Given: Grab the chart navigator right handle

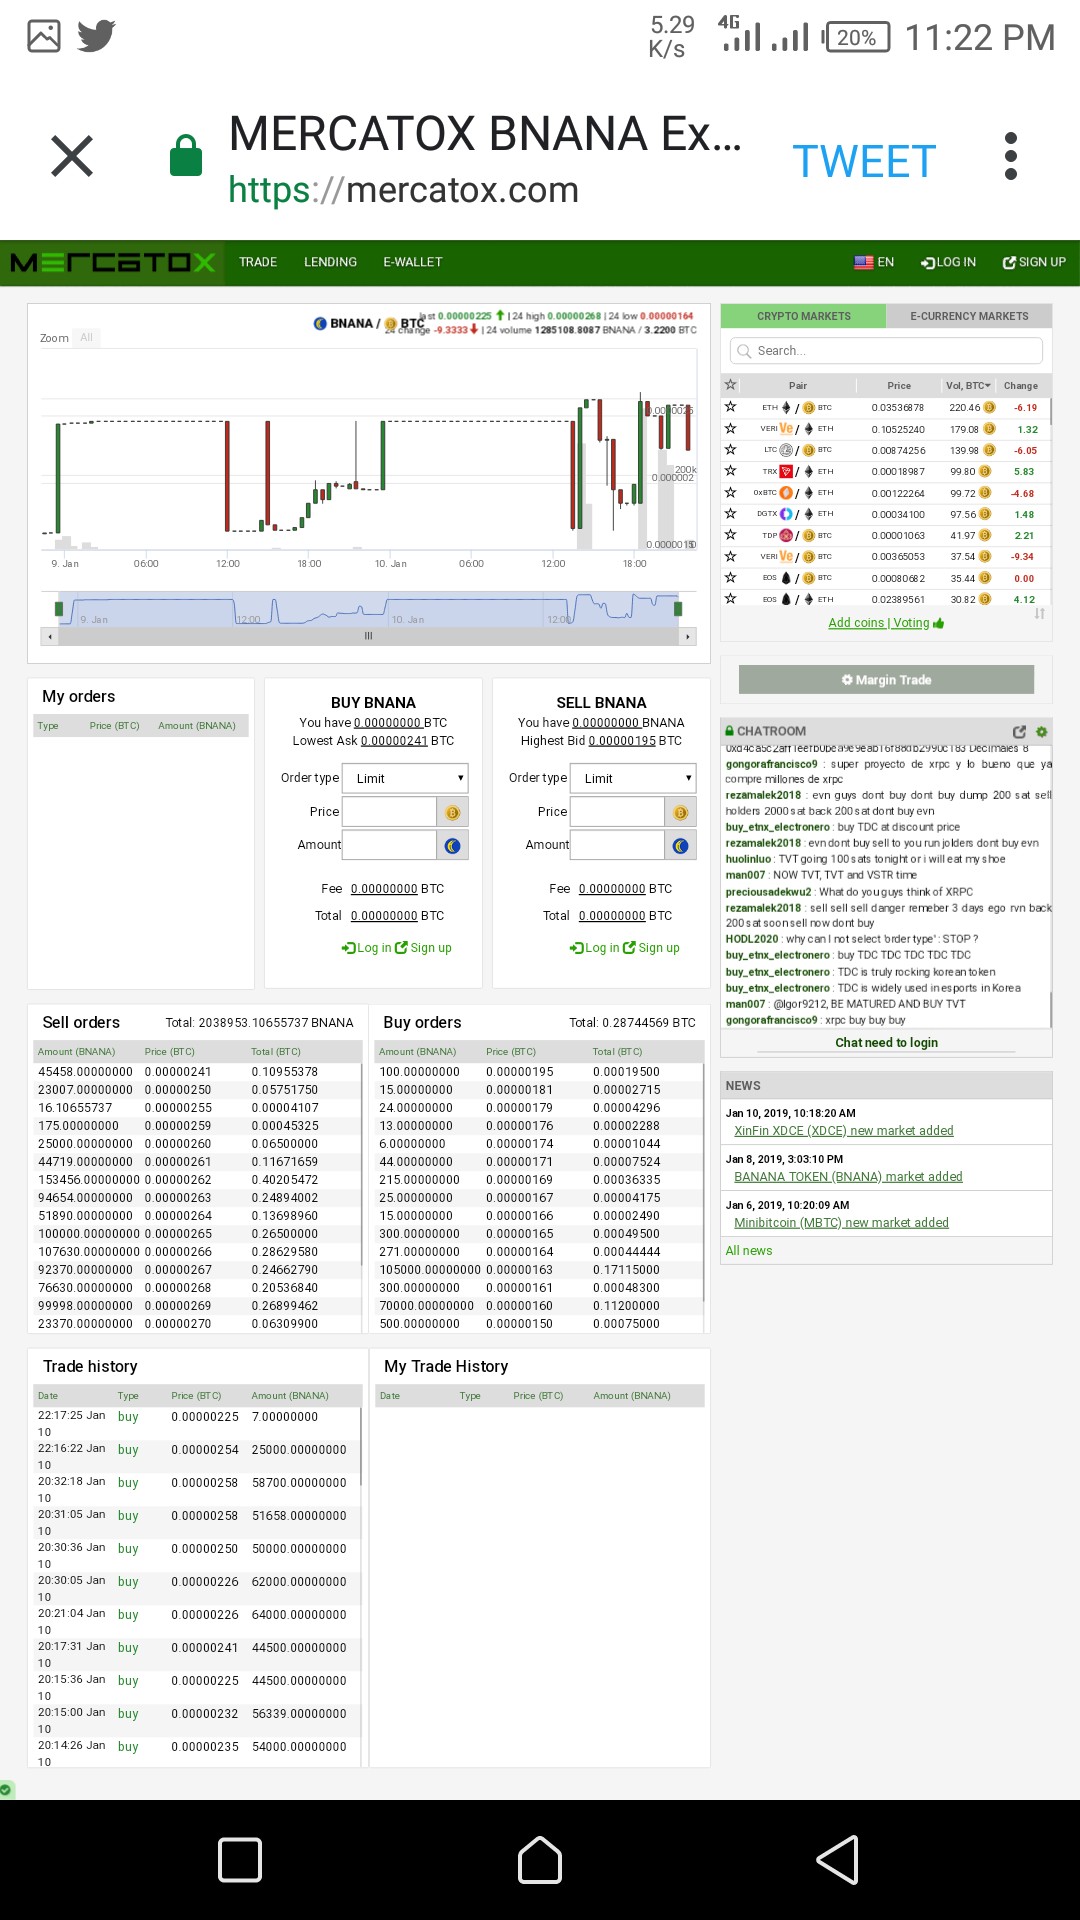Looking at the screenshot, I should tap(678, 608).
